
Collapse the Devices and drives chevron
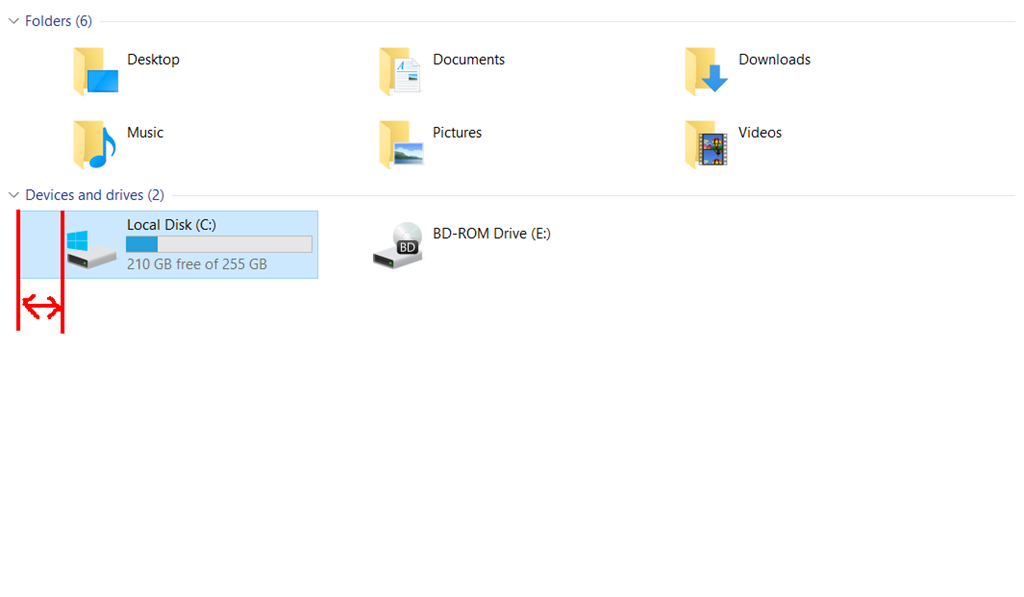coord(14,195)
